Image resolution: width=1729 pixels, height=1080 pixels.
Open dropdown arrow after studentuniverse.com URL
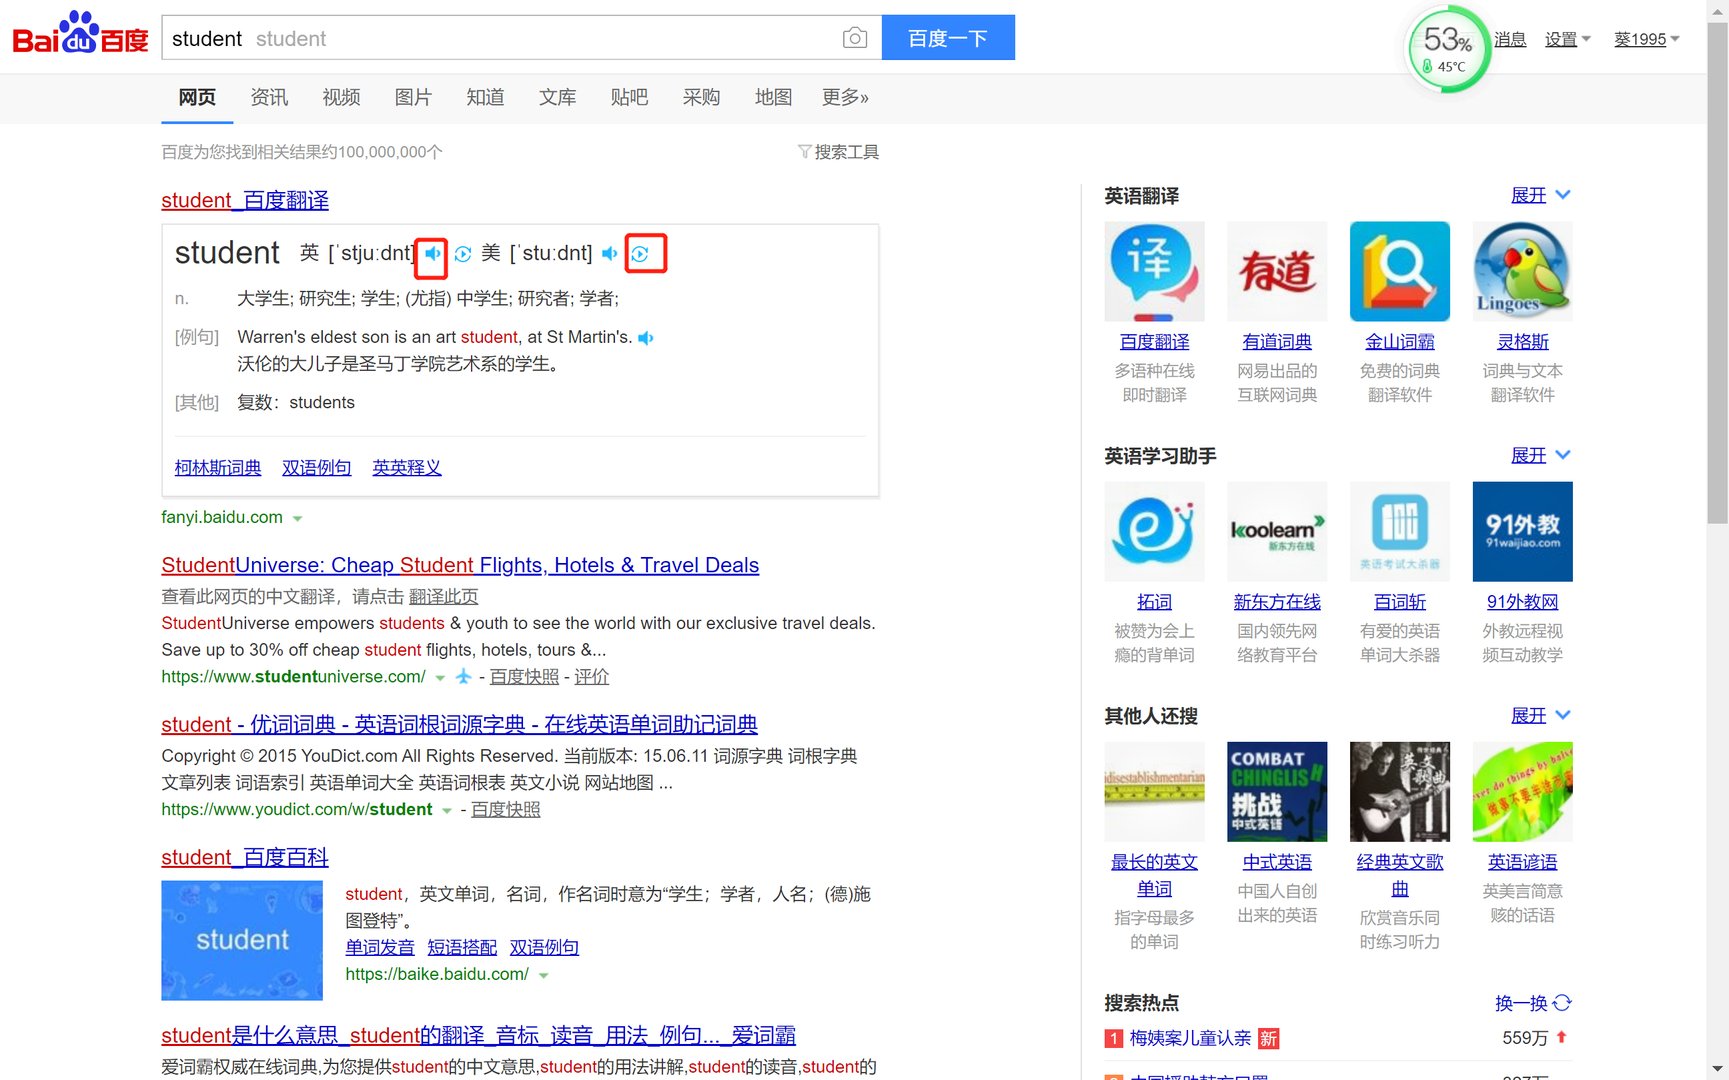pos(440,678)
